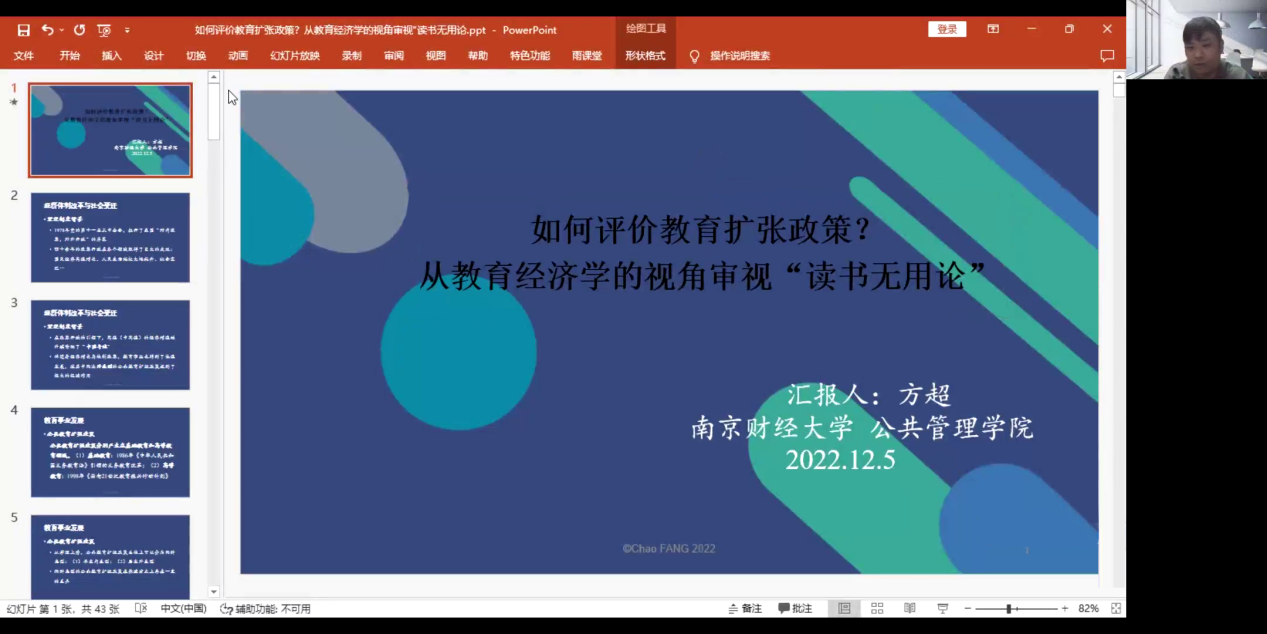The height and width of the screenshot is (634, 1267).
Task: Switch to Reading view icon
Action: tap(909, 609)
